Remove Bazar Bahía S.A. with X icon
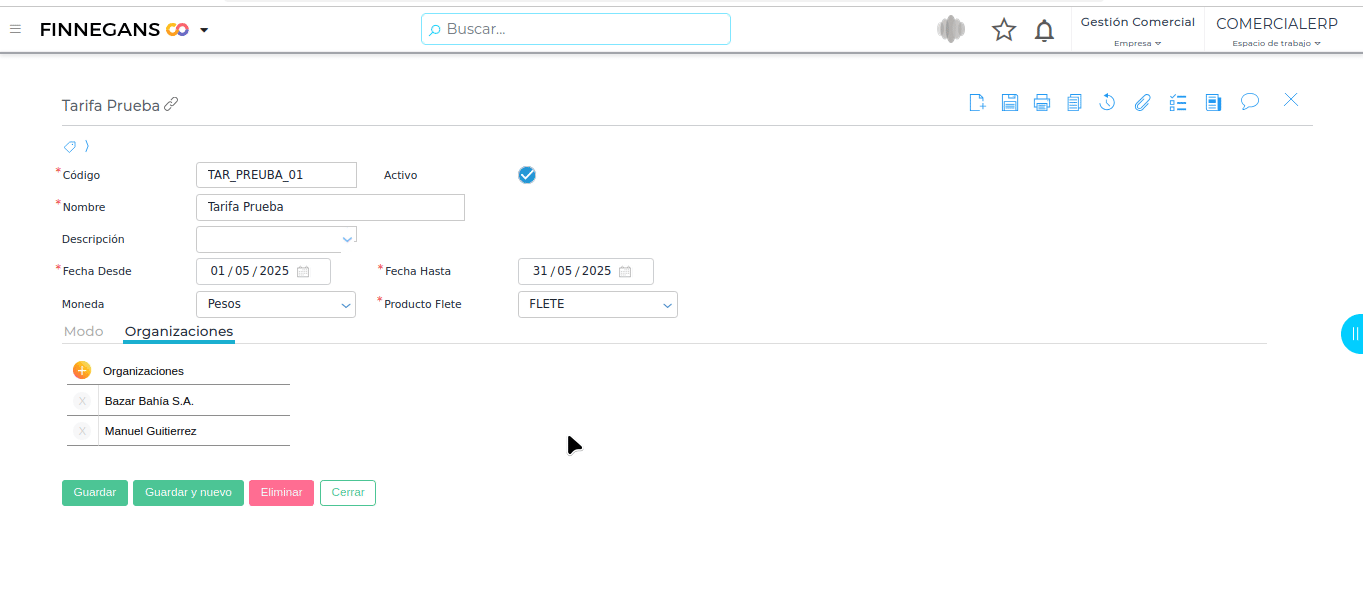 tap(82, 401)
